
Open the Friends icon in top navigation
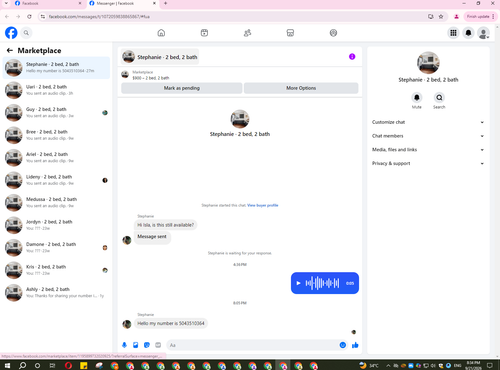[247, 33]
